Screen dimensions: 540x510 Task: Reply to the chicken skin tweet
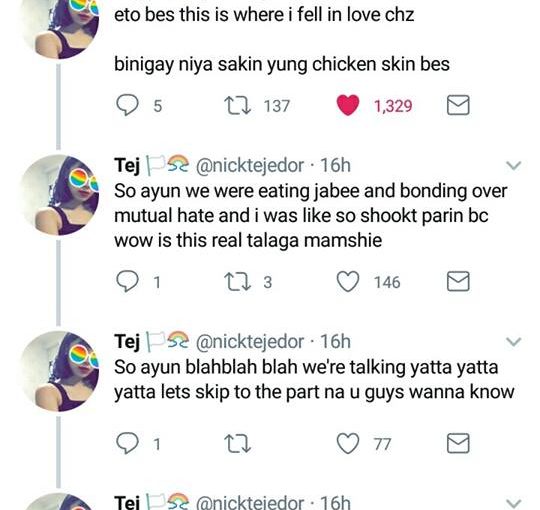click(x=127, y=105)
